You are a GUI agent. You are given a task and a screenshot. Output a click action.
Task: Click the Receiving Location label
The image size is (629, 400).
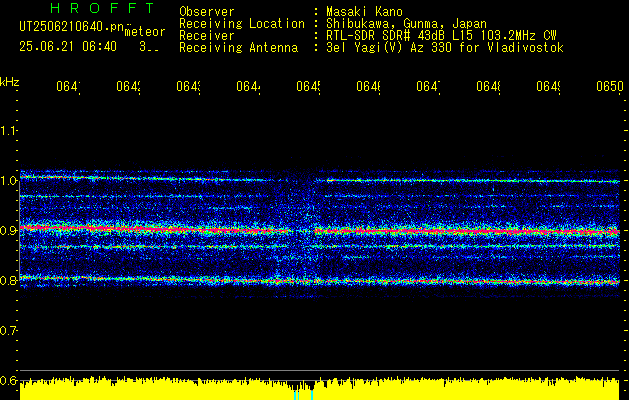tap(242, 24)
